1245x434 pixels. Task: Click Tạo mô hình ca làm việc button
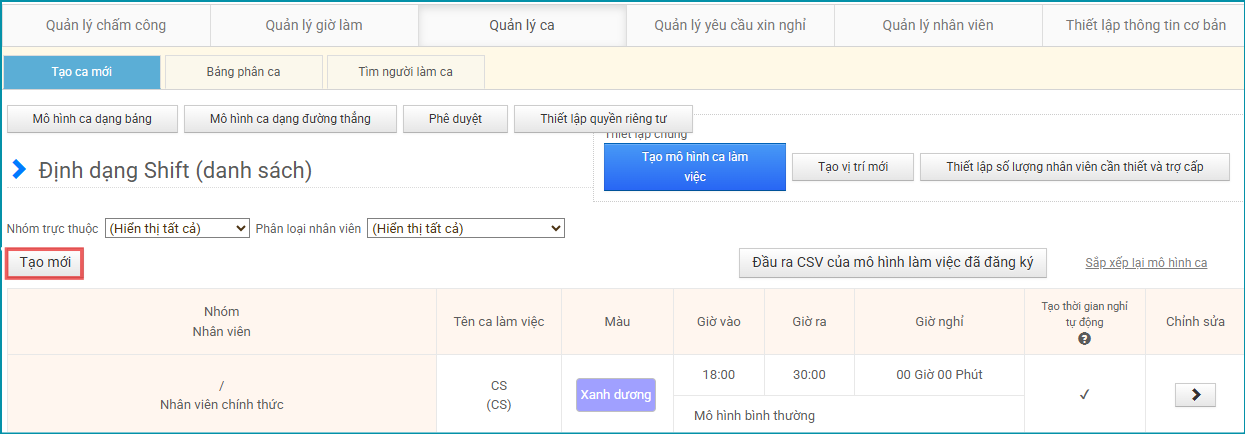point(694,166)
